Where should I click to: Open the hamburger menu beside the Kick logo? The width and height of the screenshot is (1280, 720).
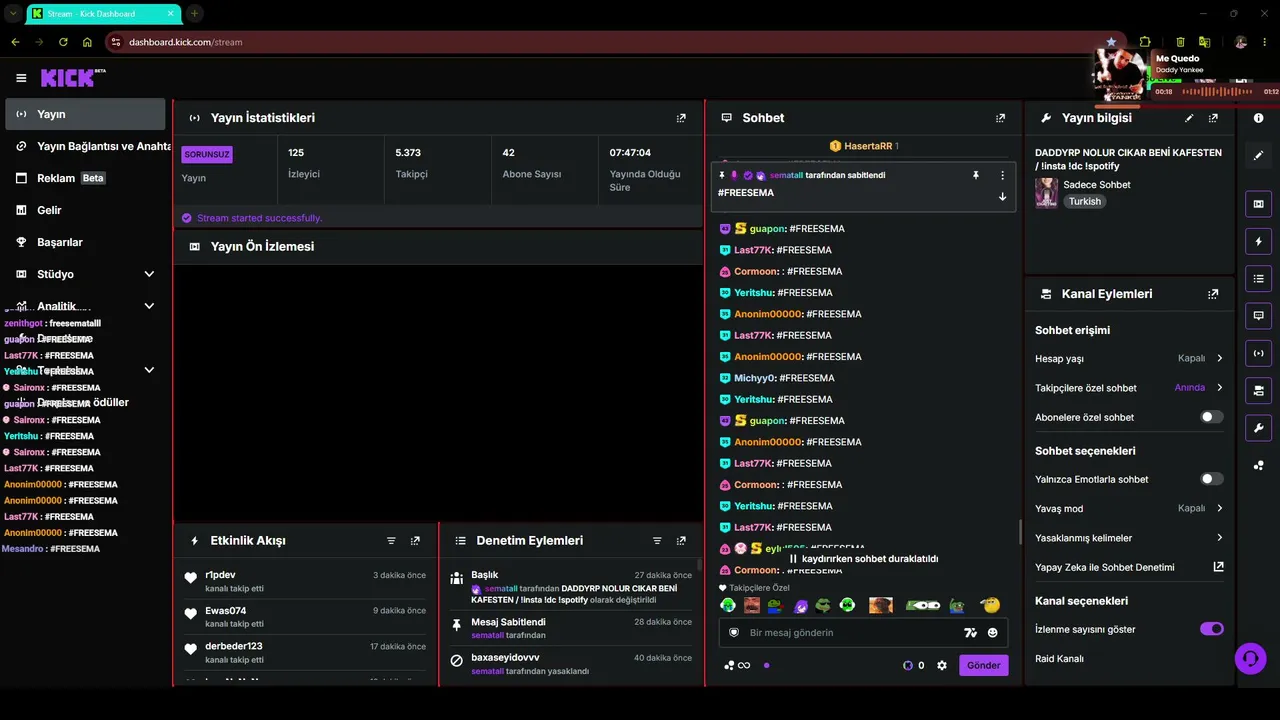[x=21, y=78]
